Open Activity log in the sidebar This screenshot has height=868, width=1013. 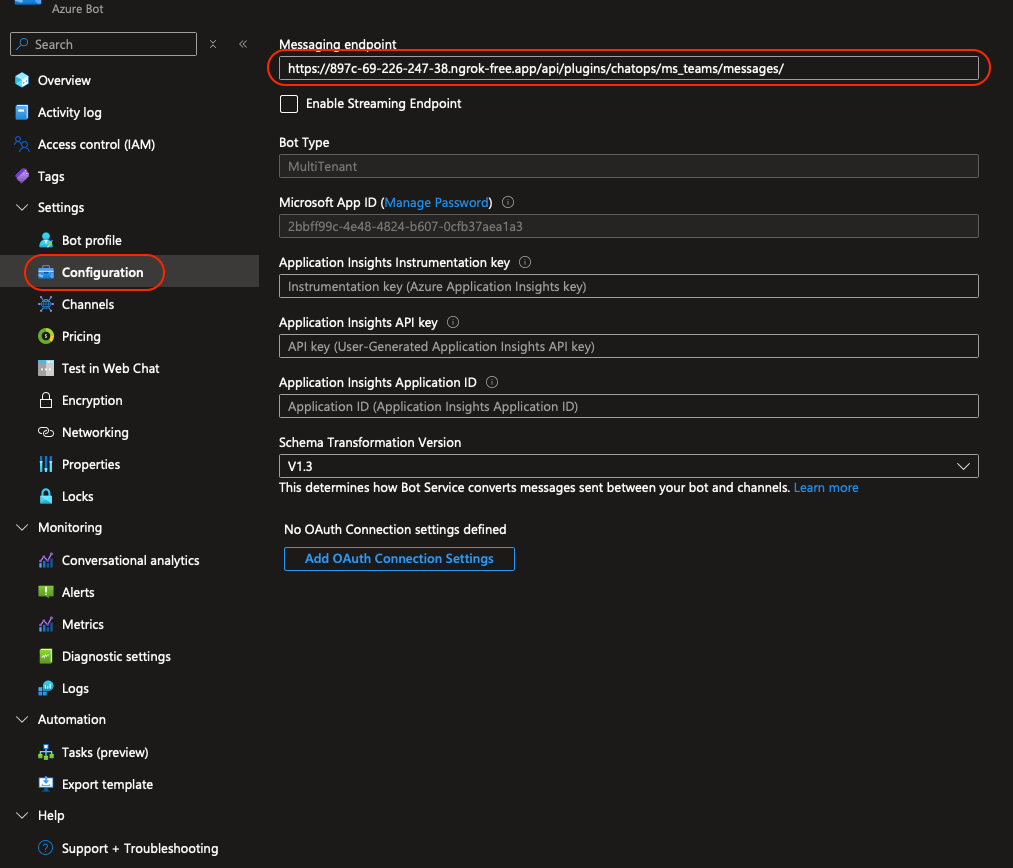[69, 112]
